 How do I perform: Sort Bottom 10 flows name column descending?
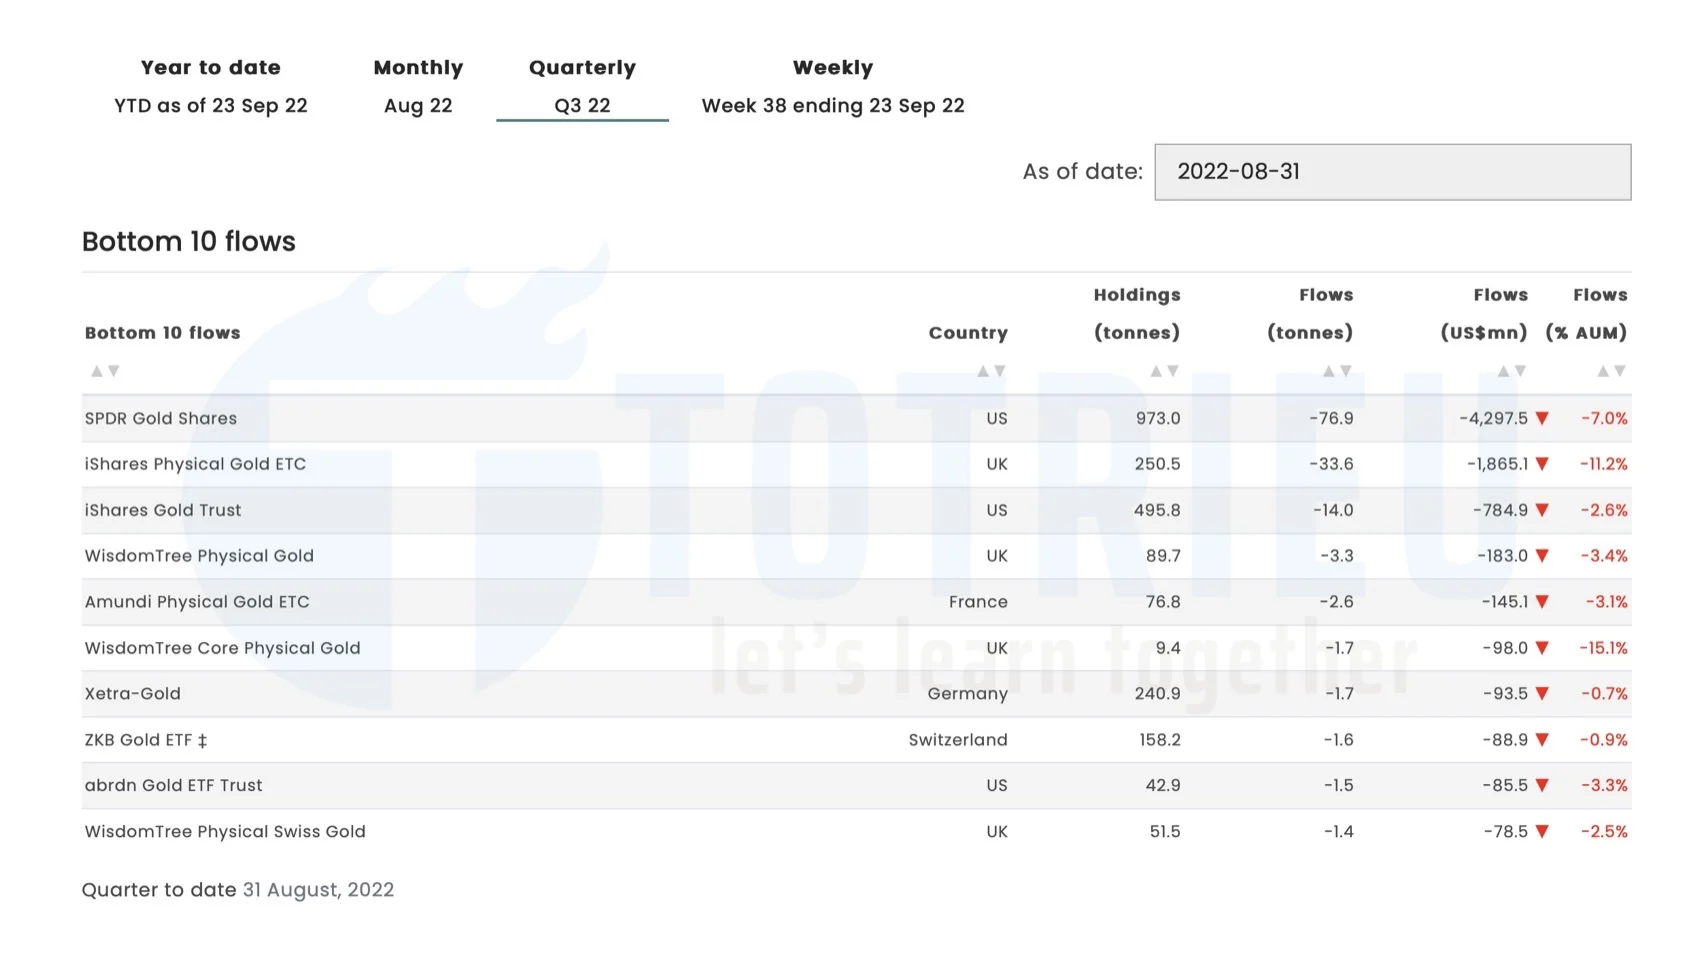coord(114,371)
